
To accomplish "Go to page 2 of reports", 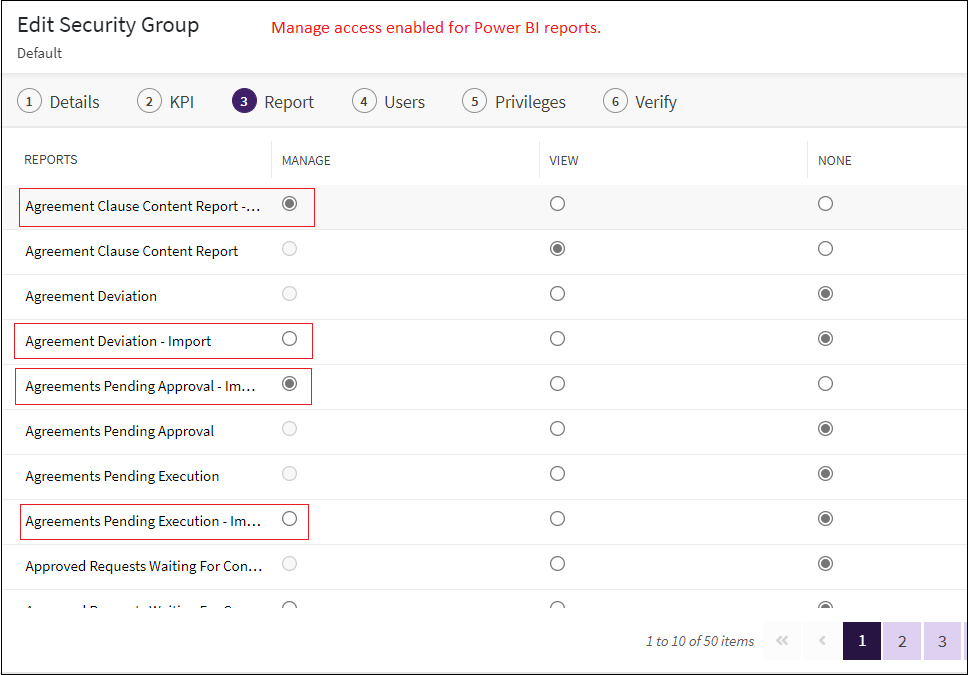I will click(x=901, y=641).
